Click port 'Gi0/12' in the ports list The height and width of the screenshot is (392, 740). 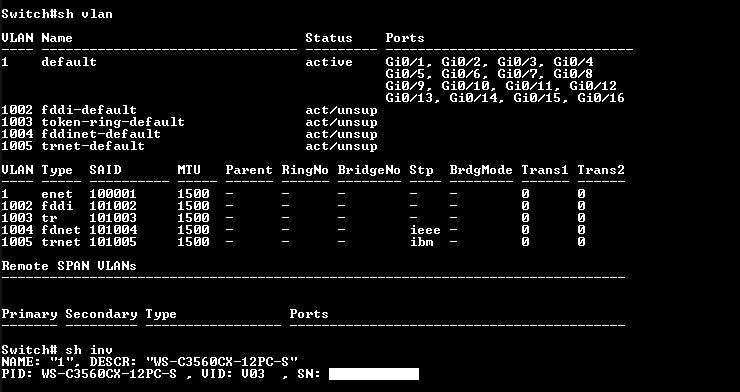(x=593, y=86)
